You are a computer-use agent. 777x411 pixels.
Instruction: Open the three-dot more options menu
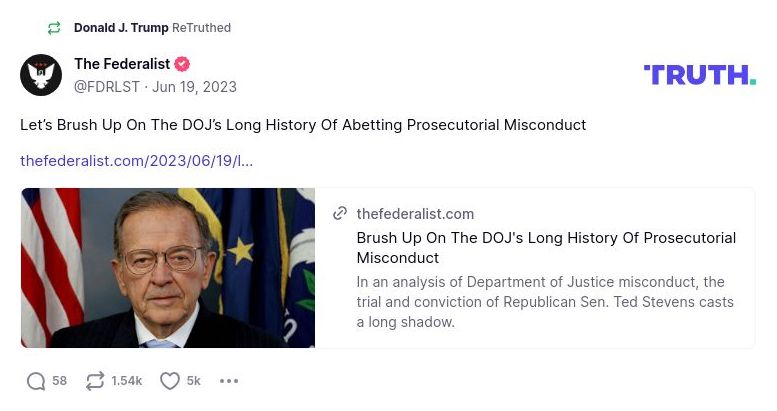coord(229,381)
